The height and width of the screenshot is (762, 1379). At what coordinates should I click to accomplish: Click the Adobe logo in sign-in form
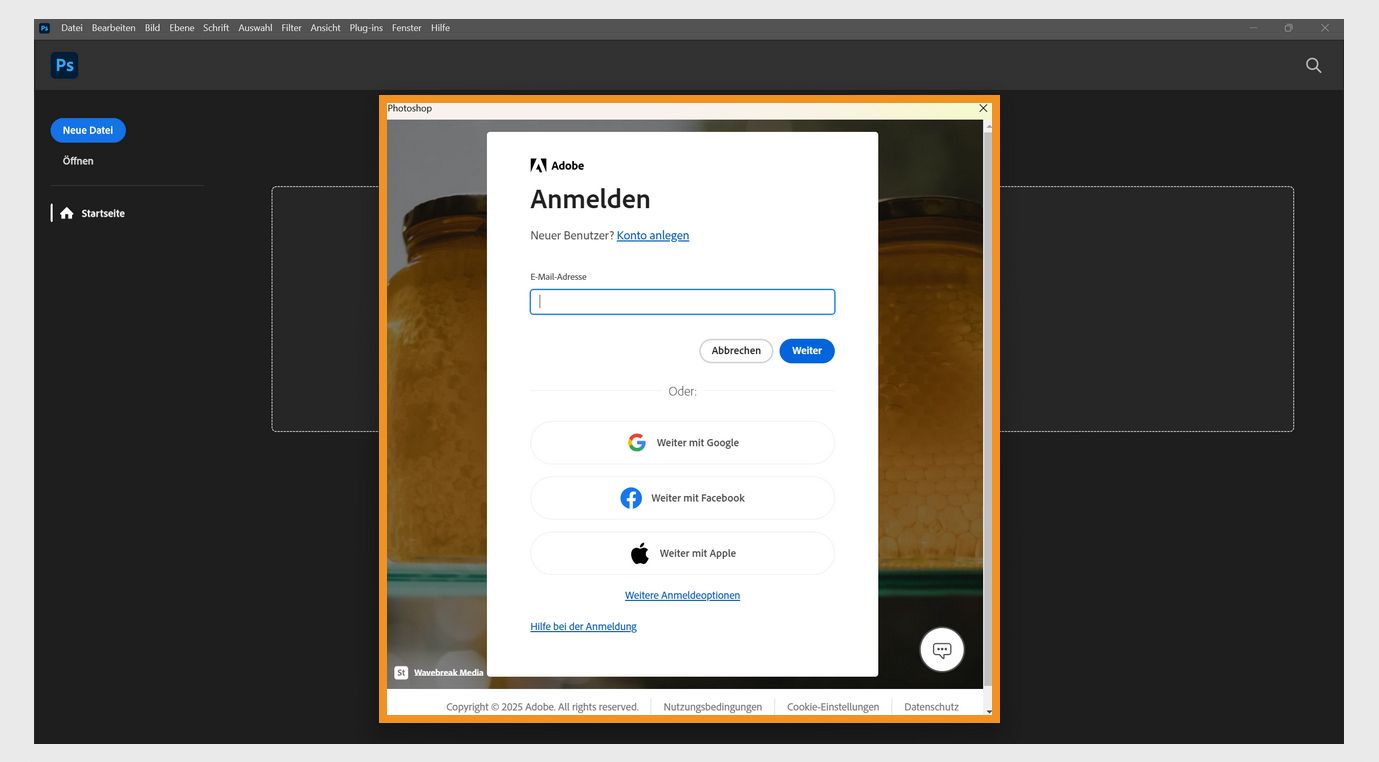coord(557,166)
